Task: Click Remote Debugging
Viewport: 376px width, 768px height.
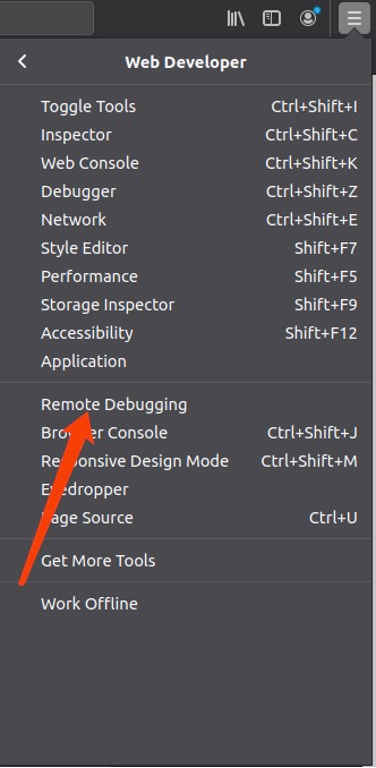Action: pyautogui.click(x=188, y=405)
